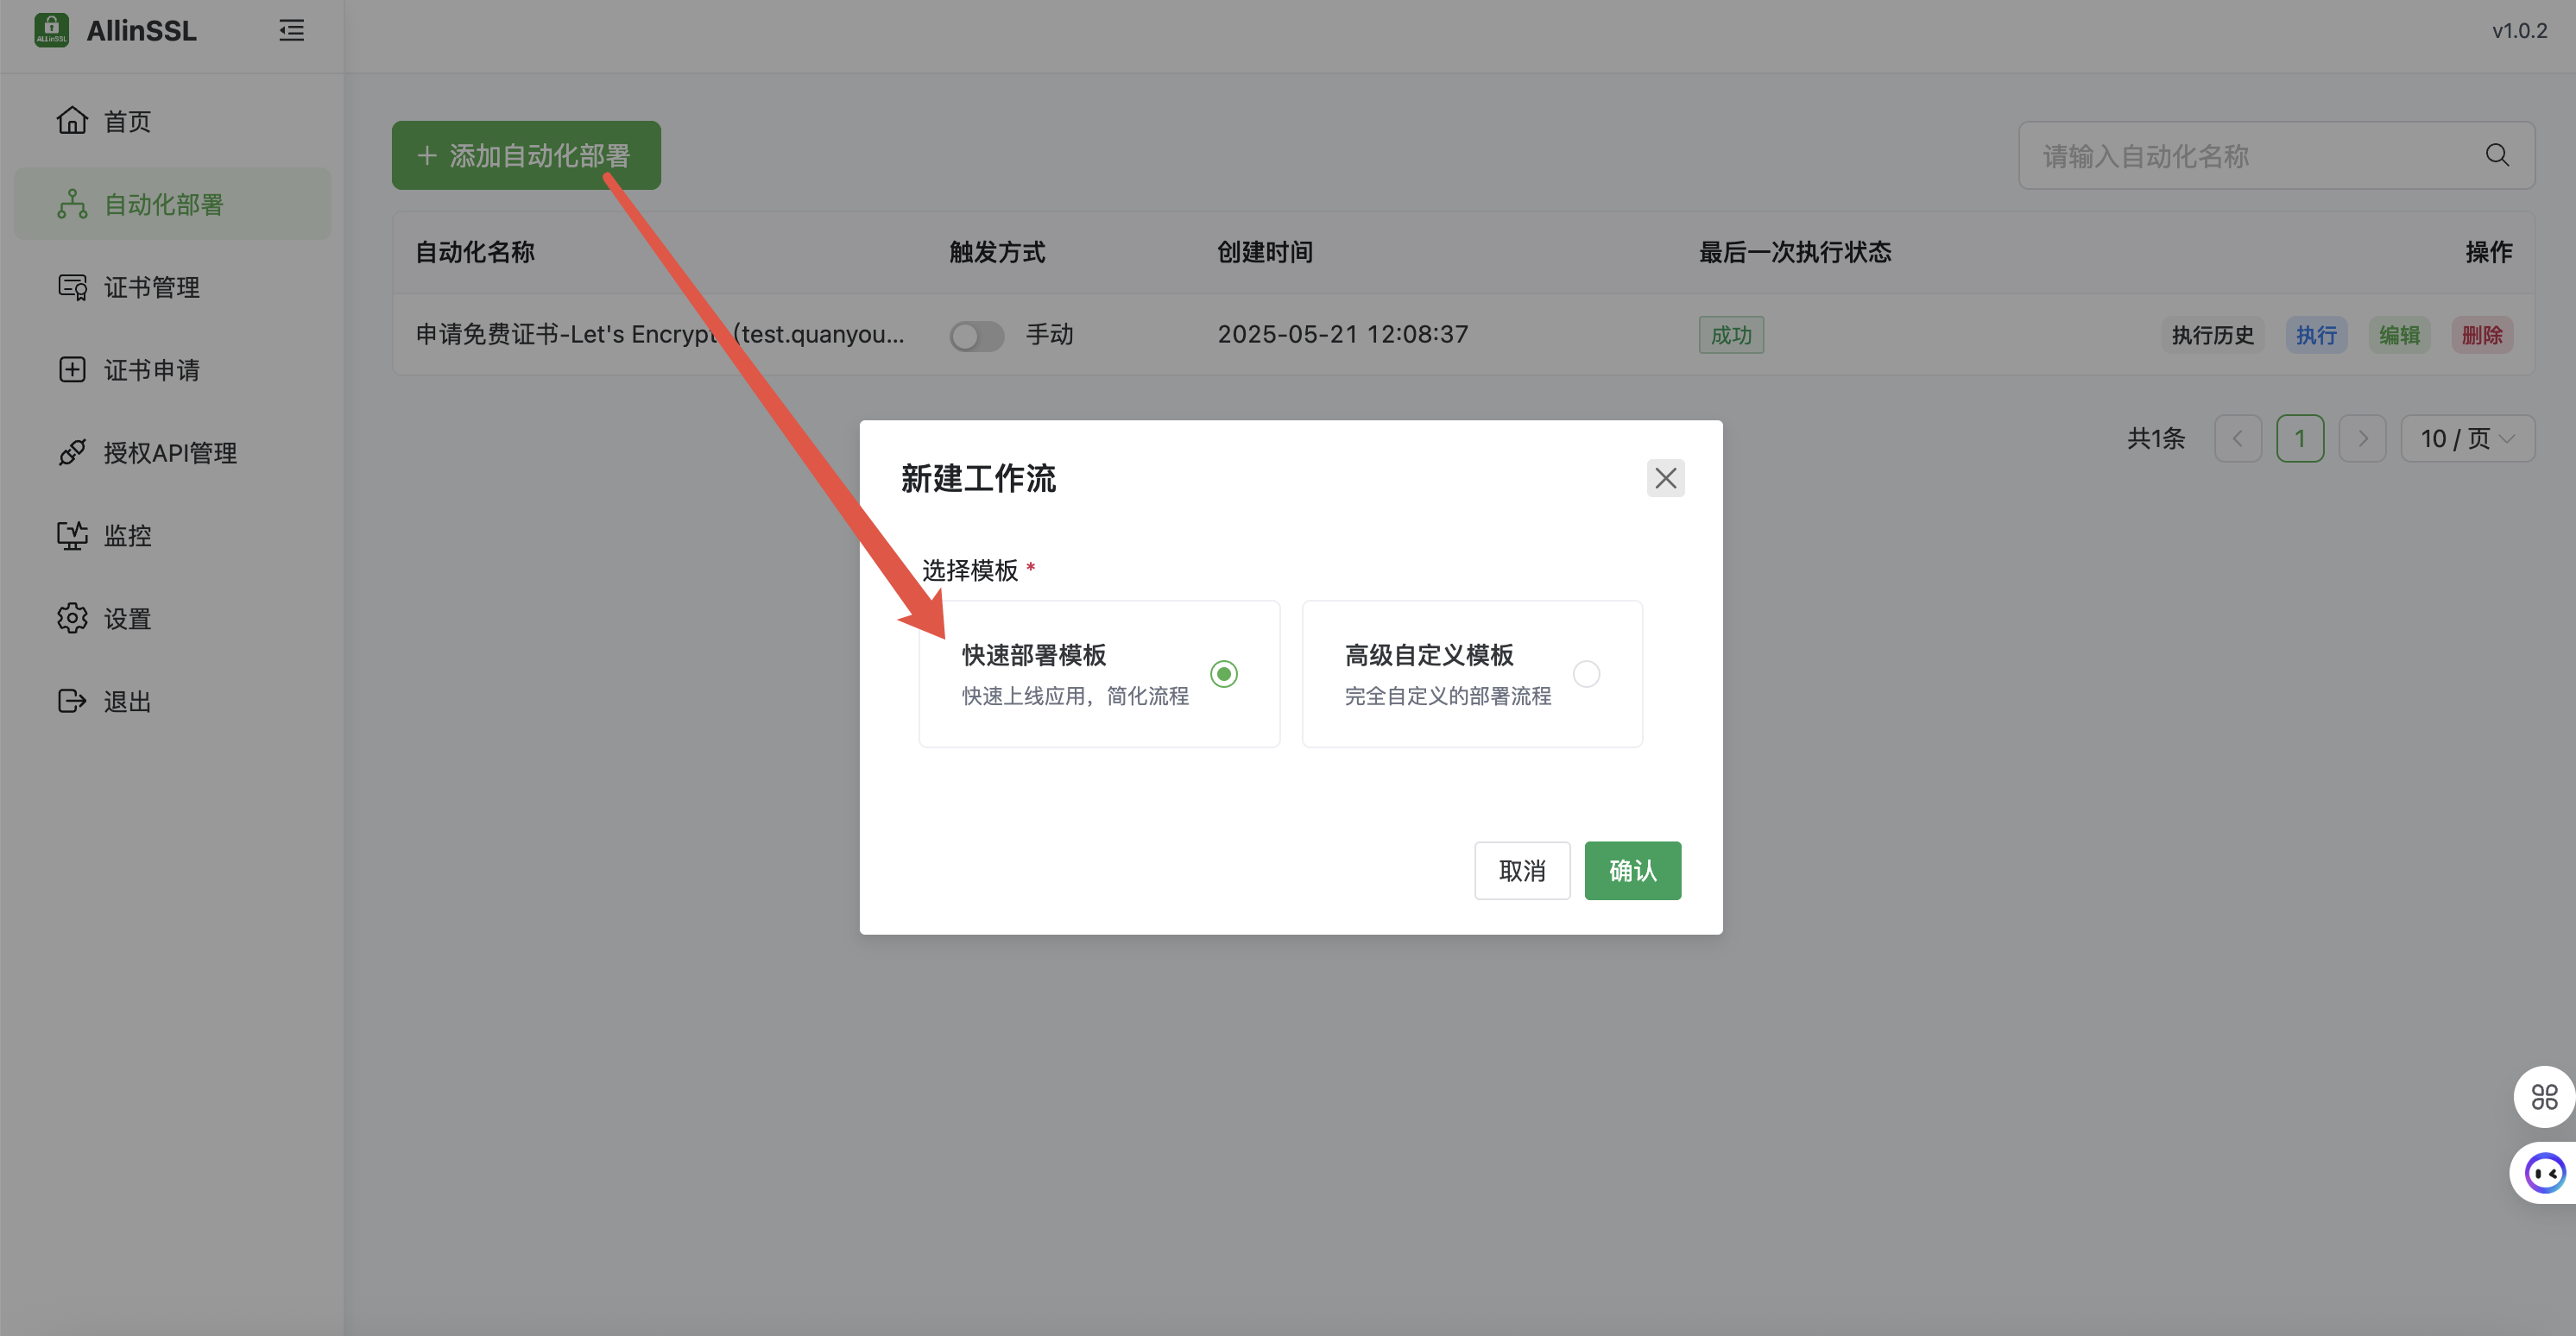Open 证书管理 in the sidebar
Screen dimensions: 2576x1336
152,287
